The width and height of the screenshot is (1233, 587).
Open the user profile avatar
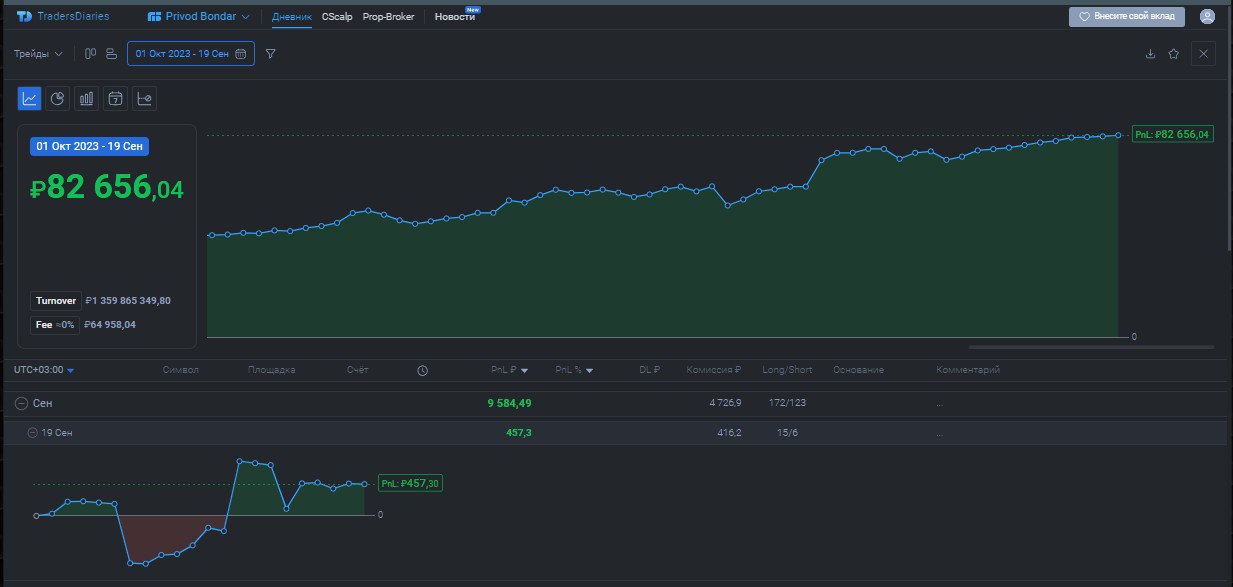[x=1207, y=17]
